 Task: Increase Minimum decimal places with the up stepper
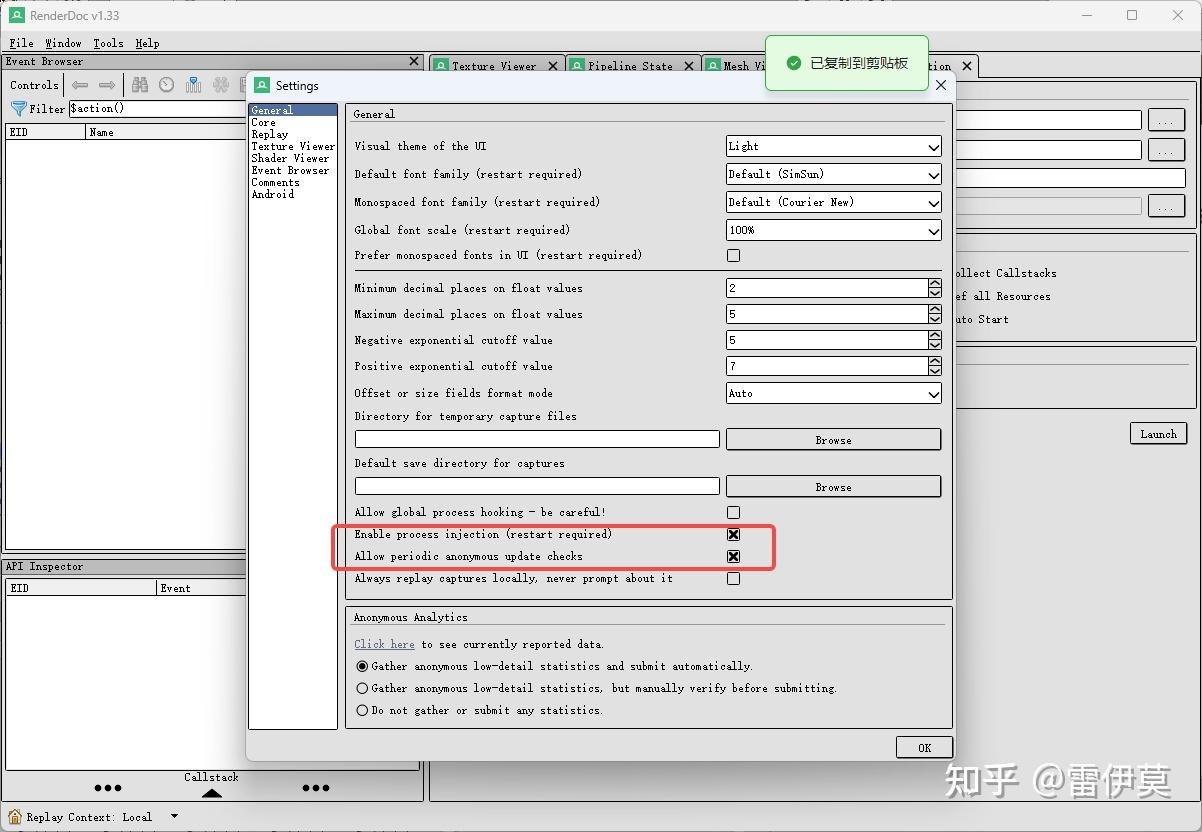(934, 283)
